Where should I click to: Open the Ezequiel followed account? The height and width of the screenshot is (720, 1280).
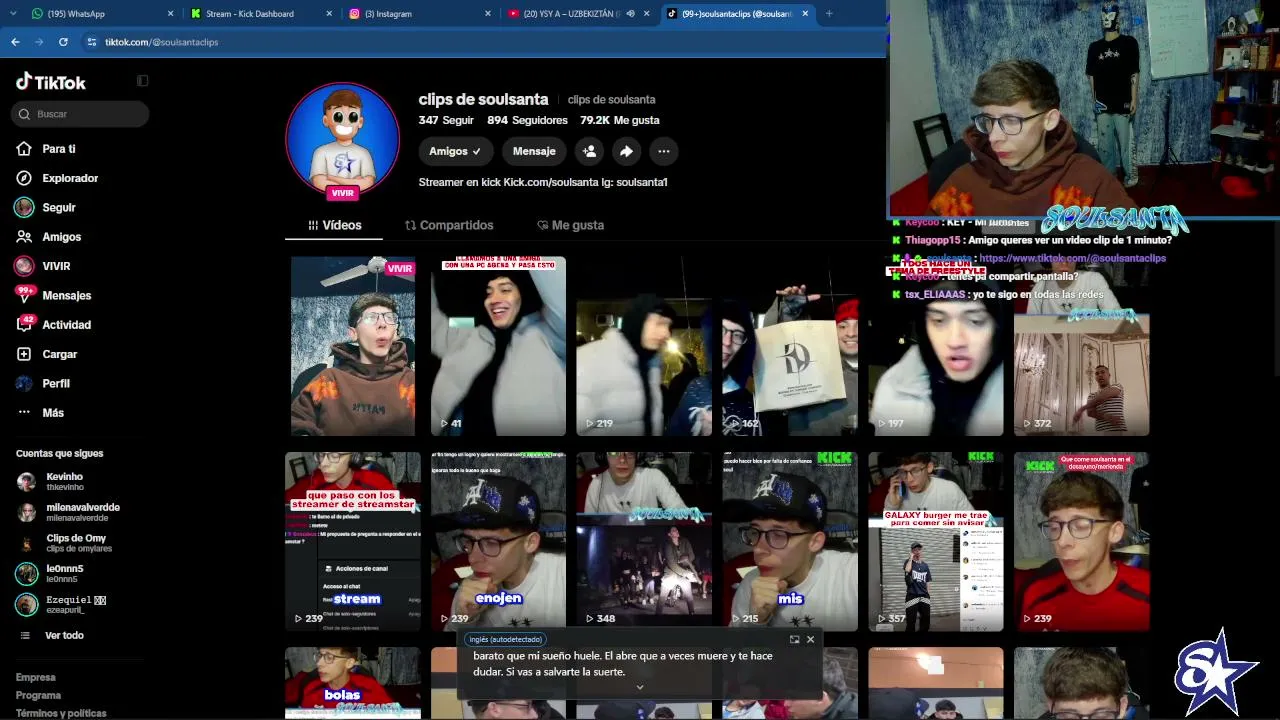pyautogui.click(x=61, y=605)
